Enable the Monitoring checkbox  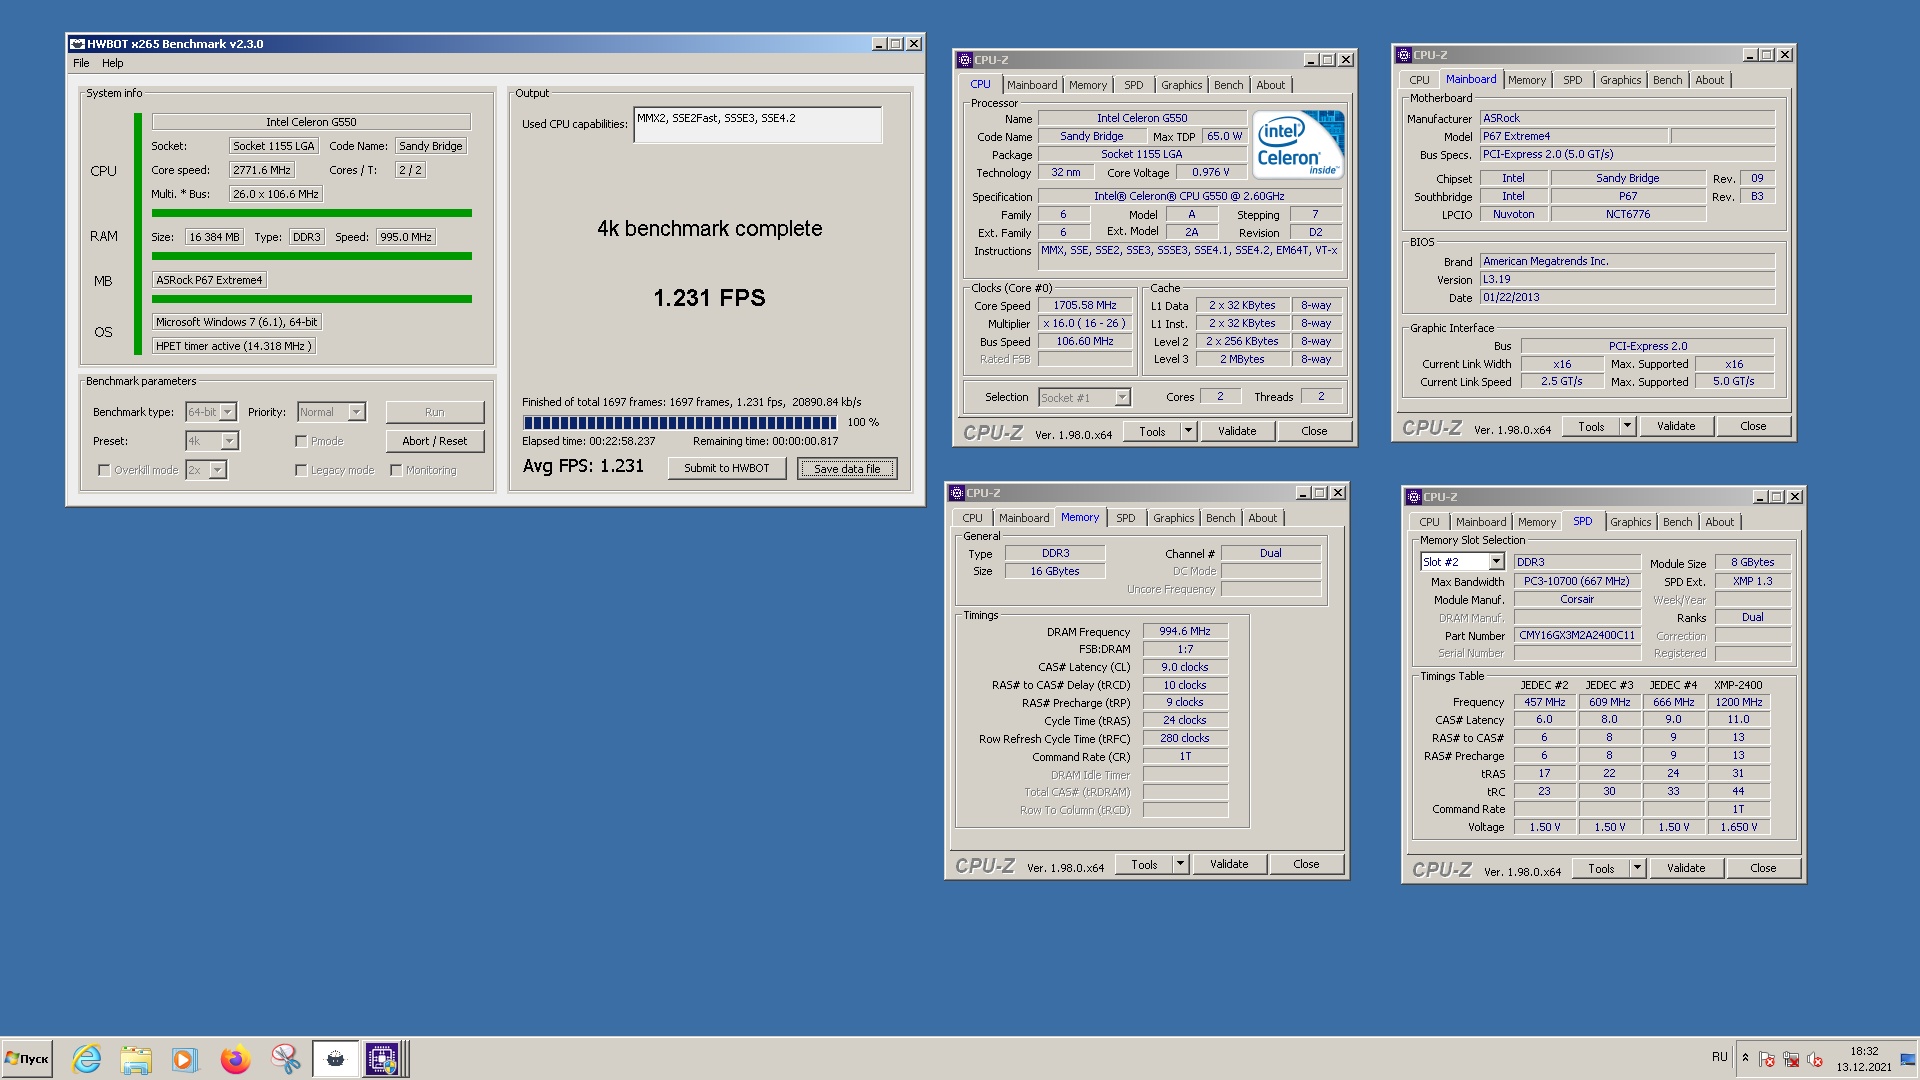396,470
